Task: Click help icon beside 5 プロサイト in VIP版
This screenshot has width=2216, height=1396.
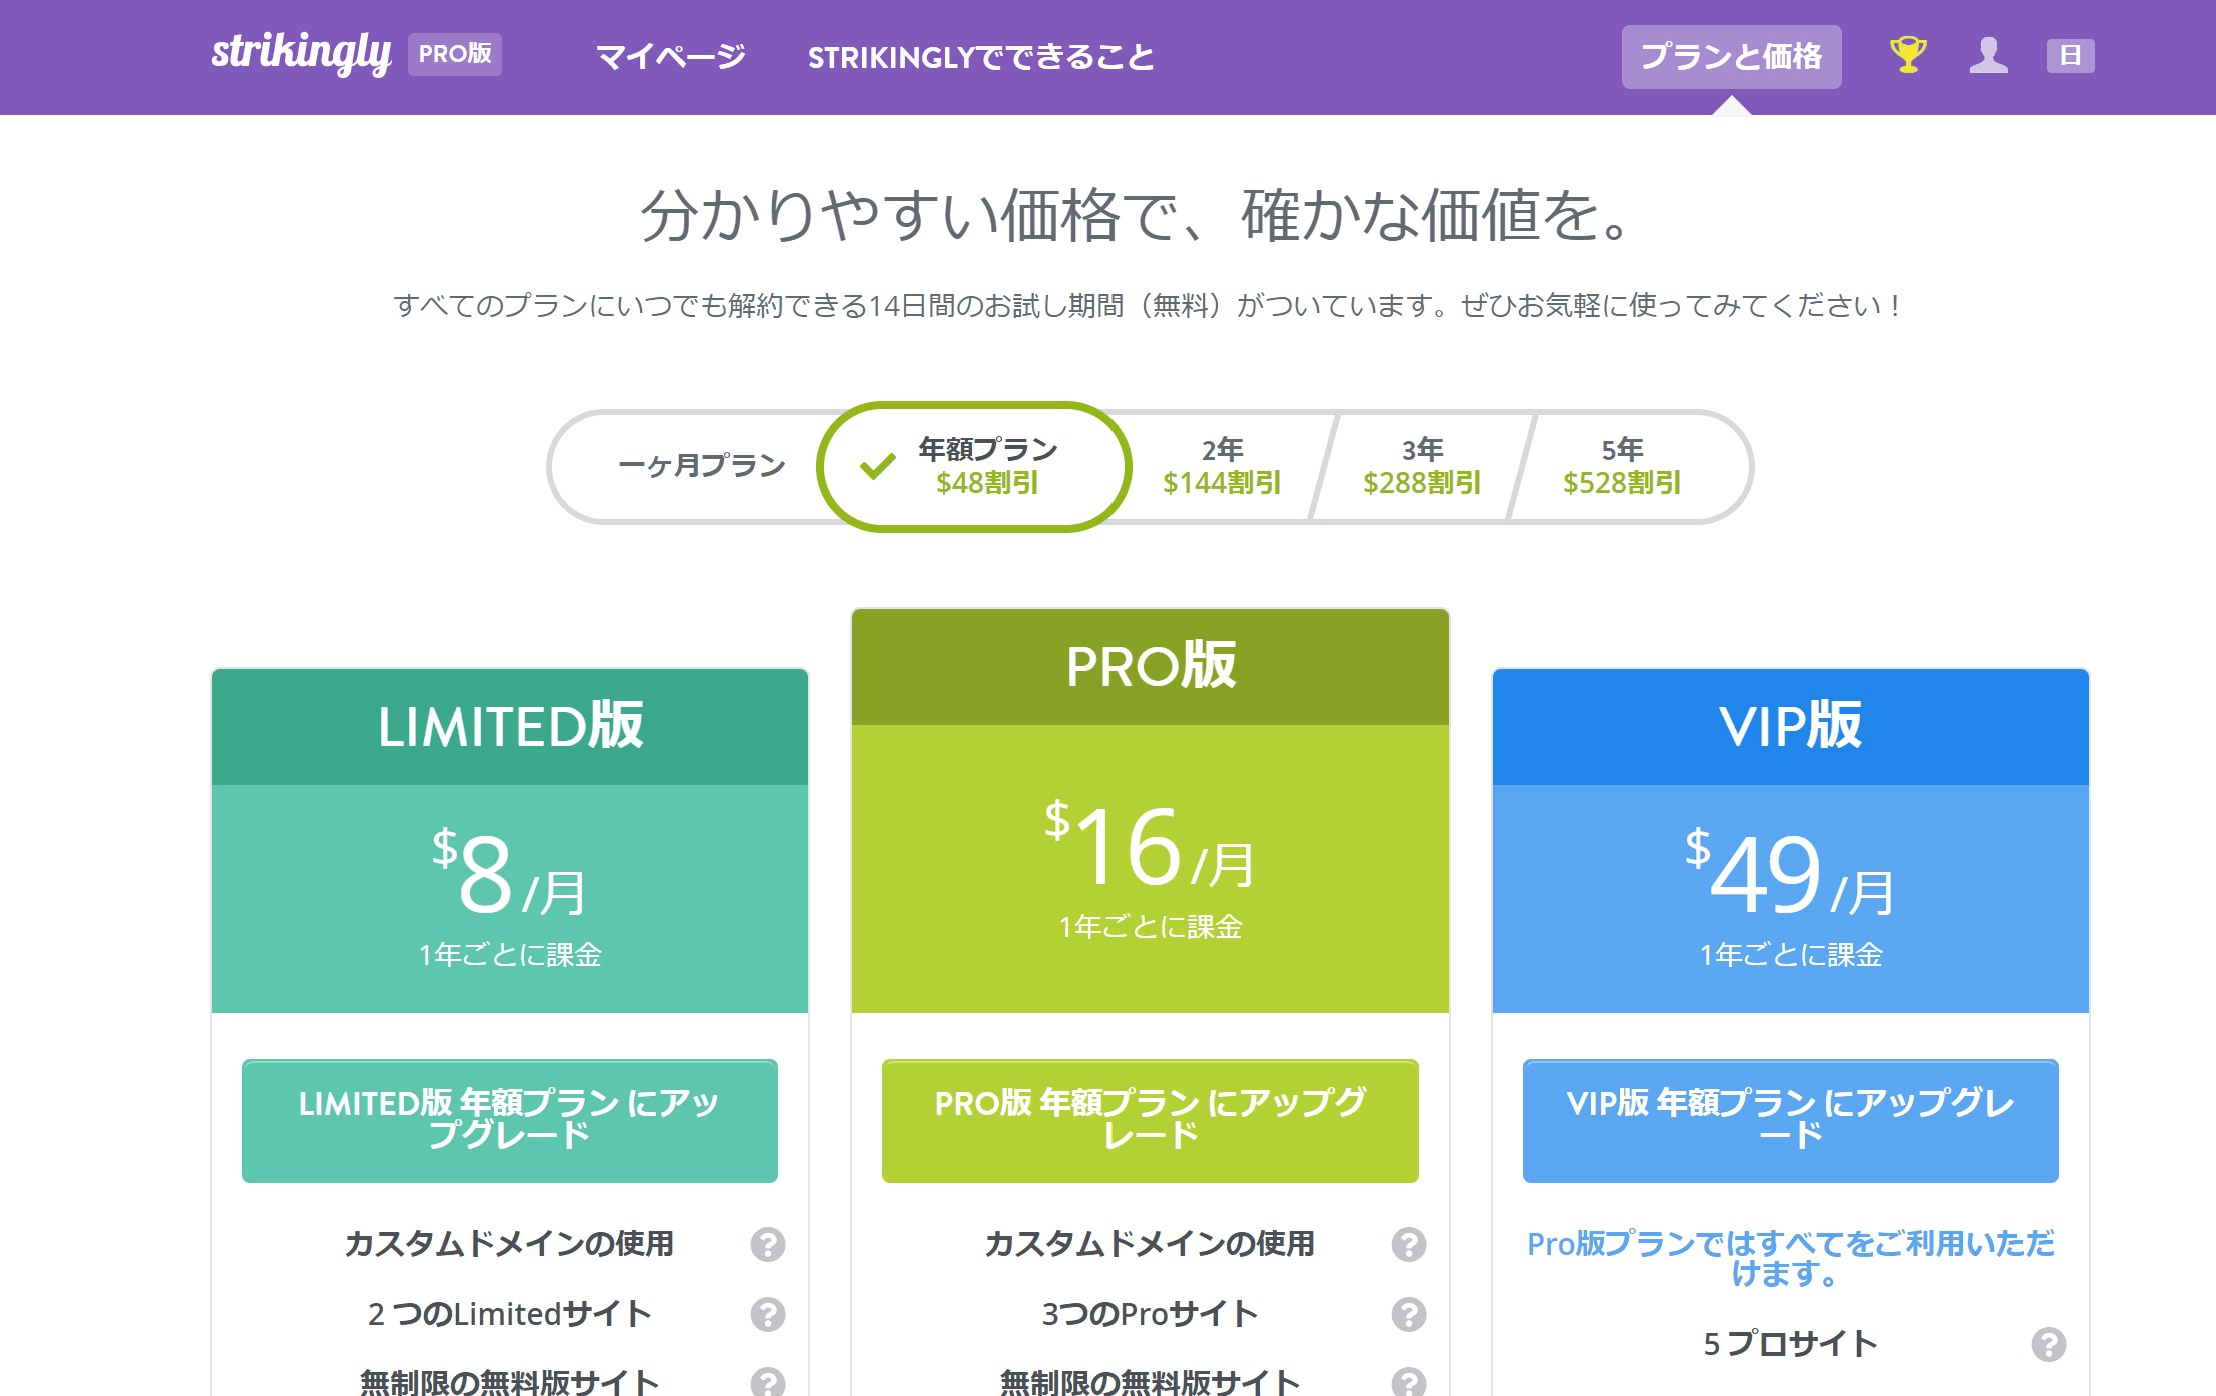Action: [x=2051, y=1343]
